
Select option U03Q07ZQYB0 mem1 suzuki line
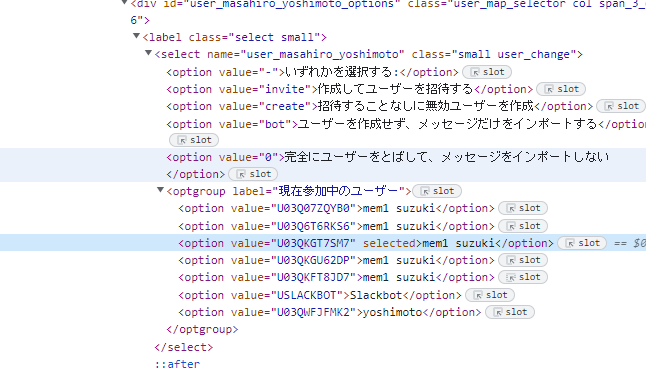tap(336, 208)
